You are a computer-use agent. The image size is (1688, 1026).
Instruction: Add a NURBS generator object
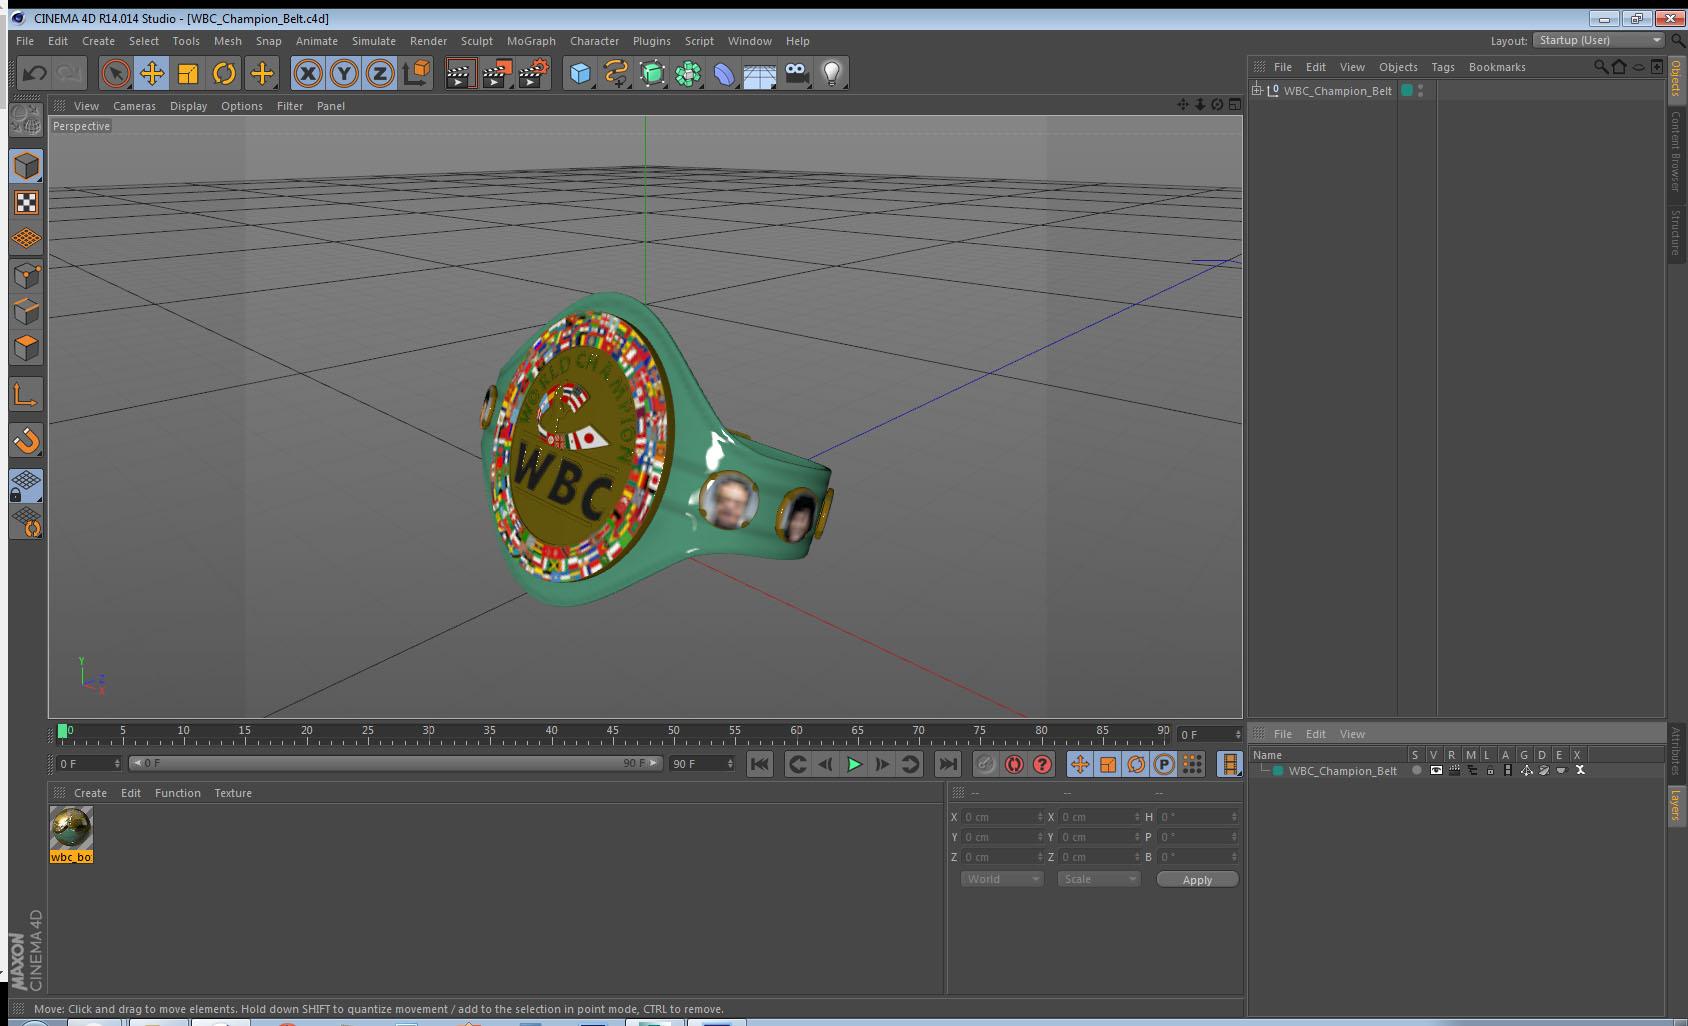(652, 73)
